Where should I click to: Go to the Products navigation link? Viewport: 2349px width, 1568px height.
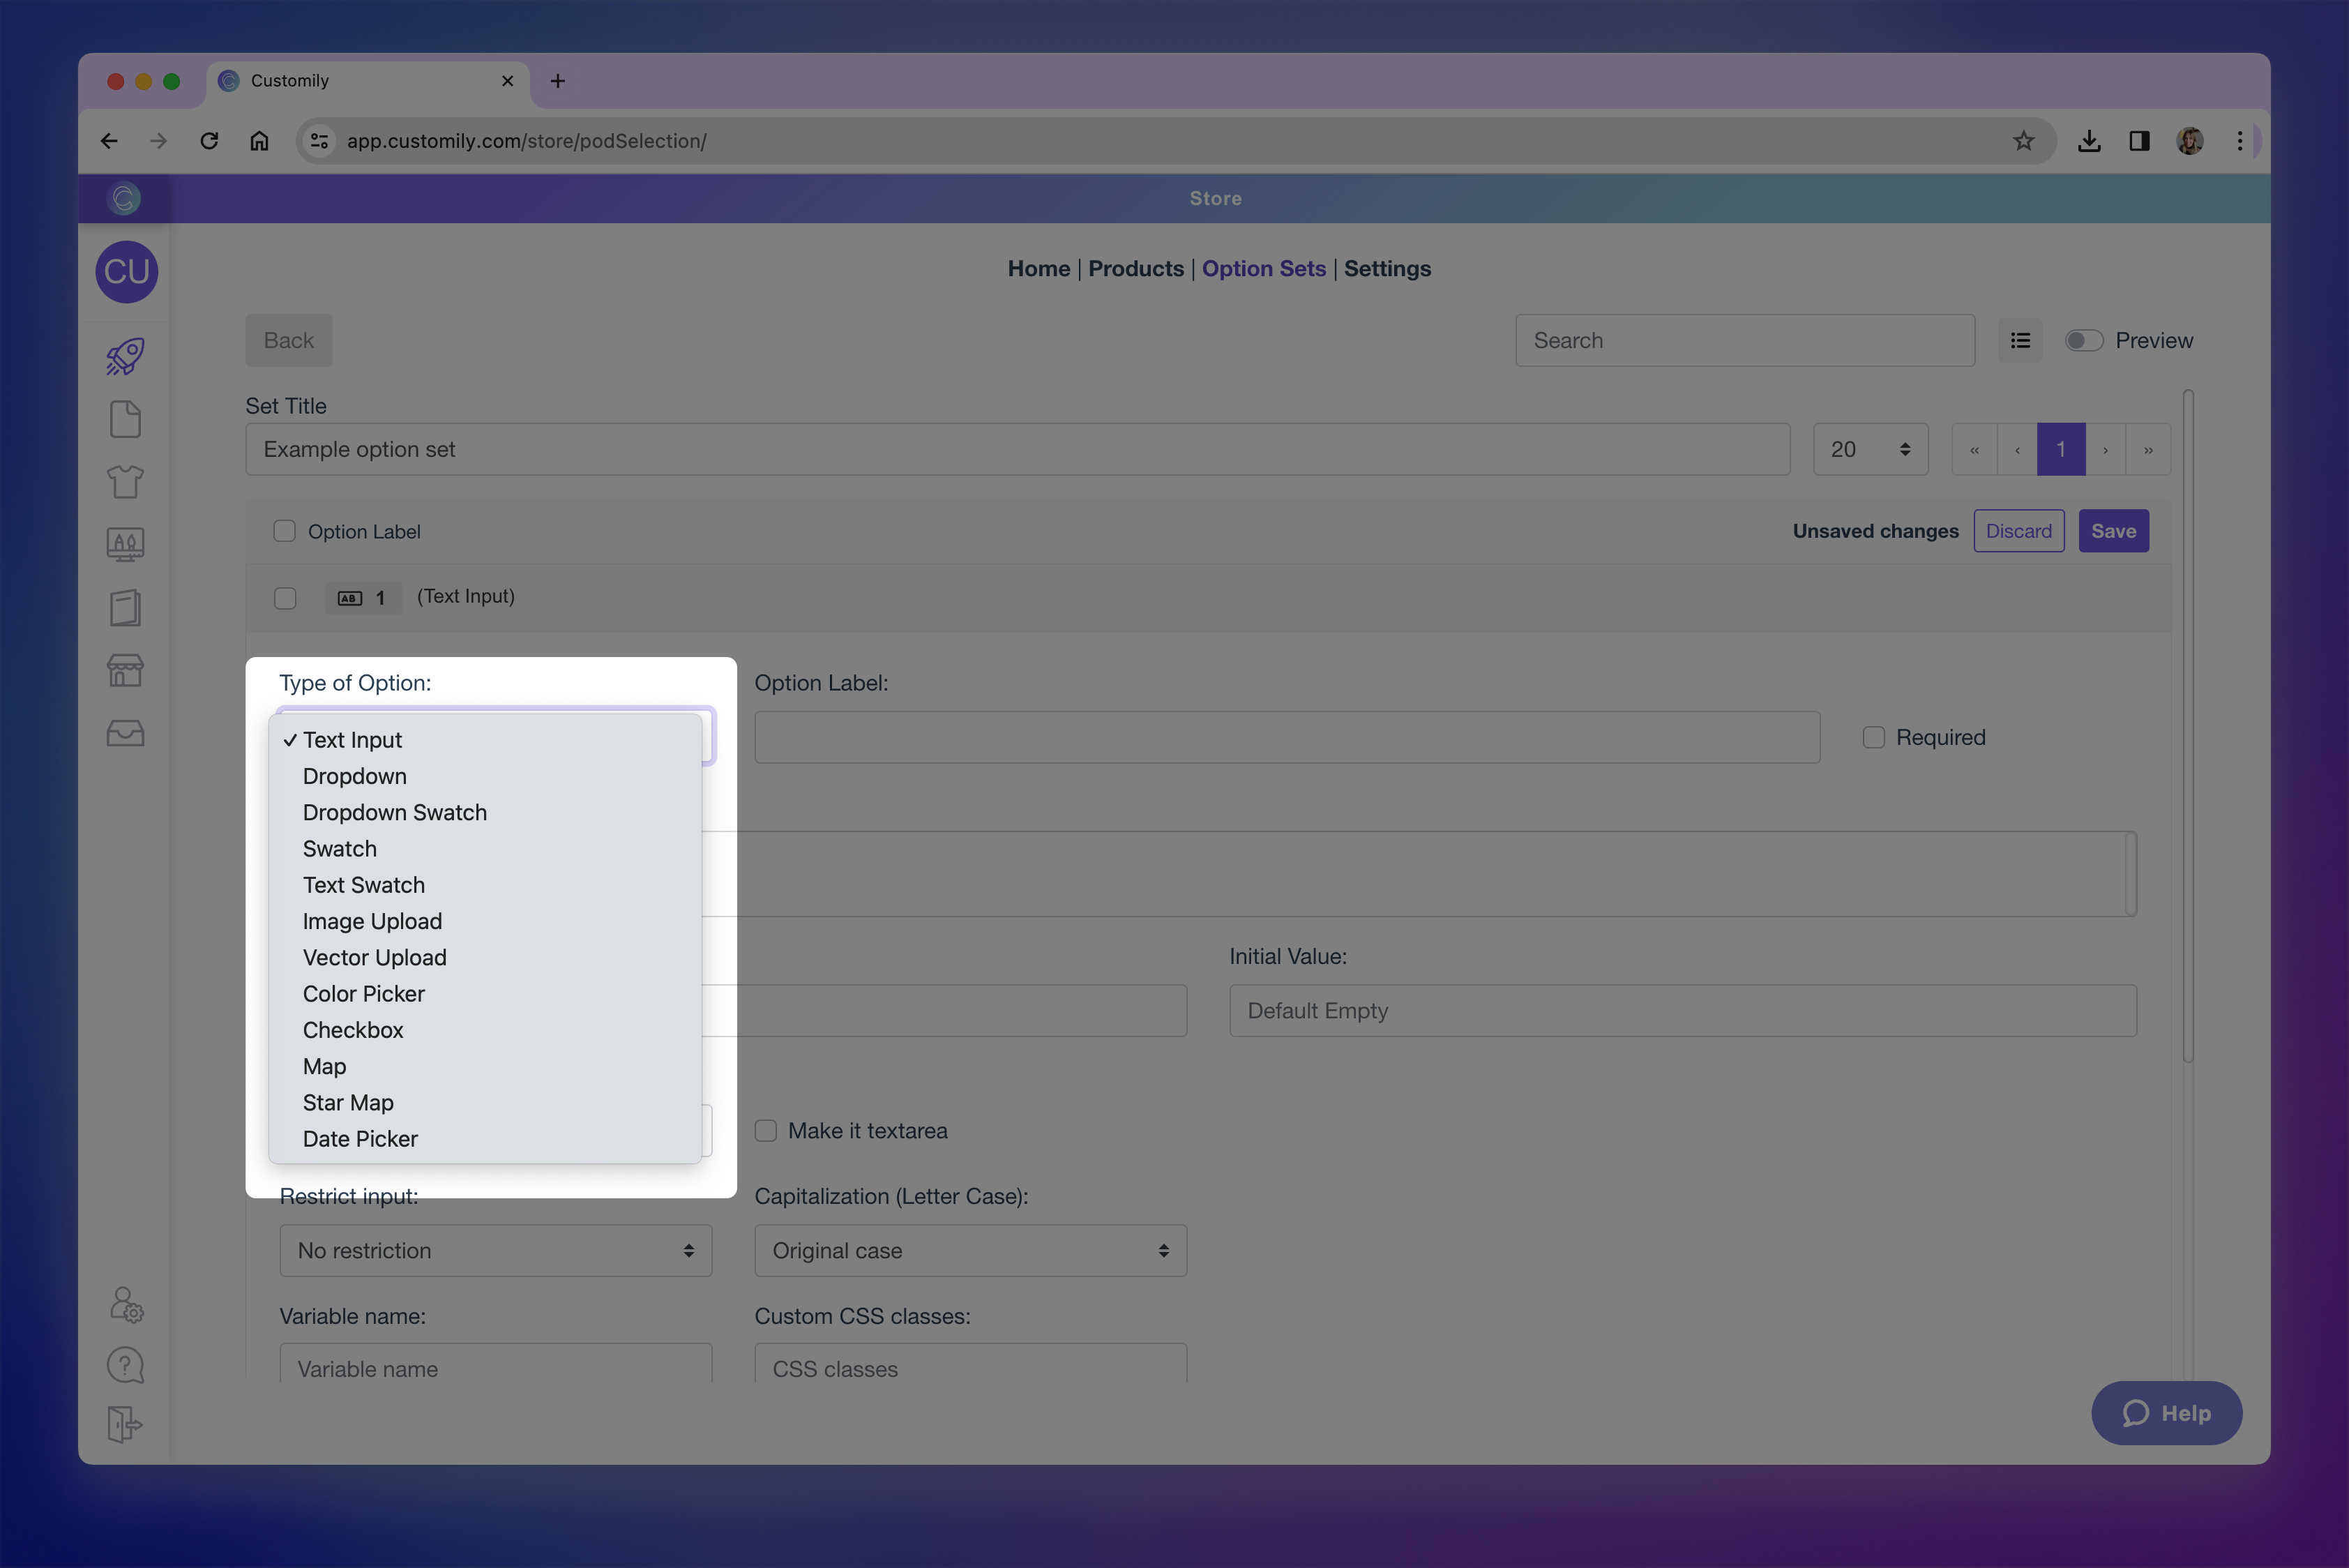pyautogui.click(x=1135, y=269)
